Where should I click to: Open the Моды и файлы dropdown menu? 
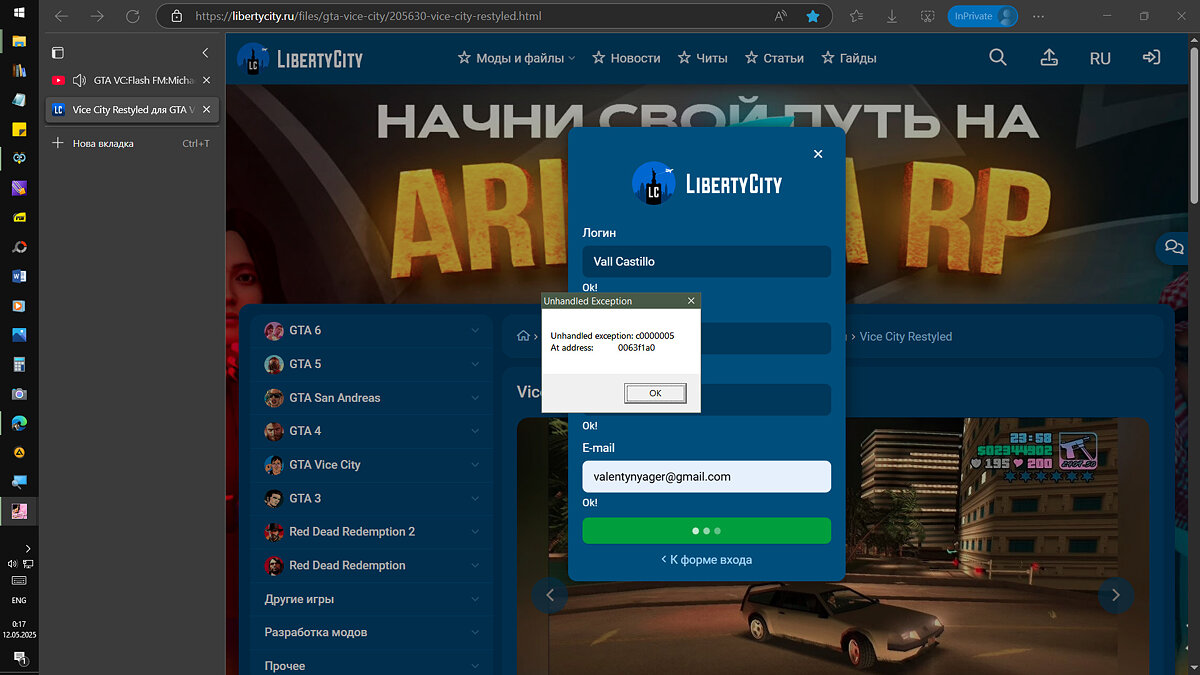click(x=516, y=58)
